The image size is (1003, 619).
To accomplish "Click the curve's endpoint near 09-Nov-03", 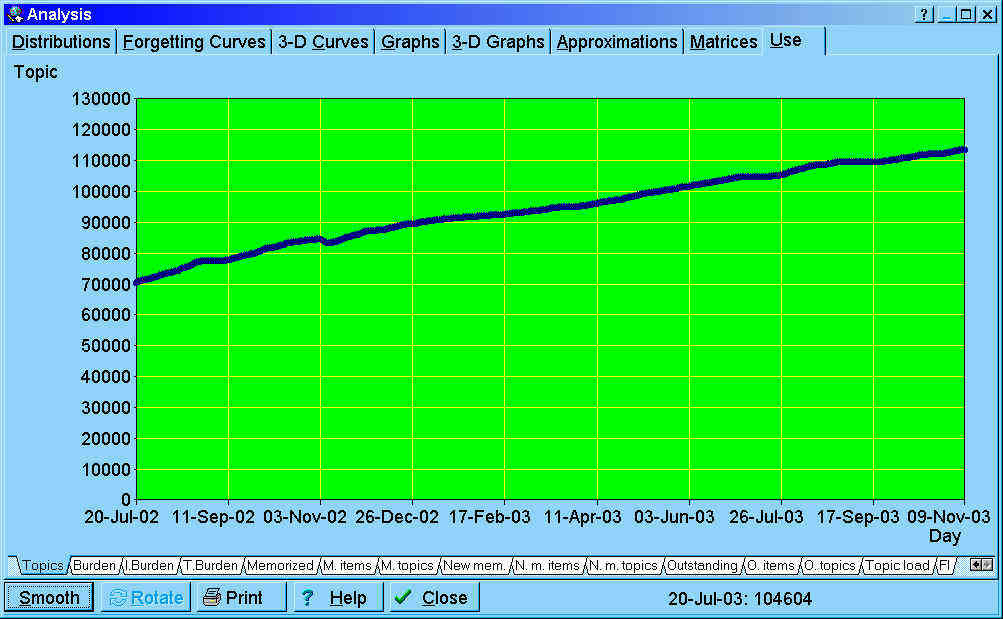I will 962,150.
